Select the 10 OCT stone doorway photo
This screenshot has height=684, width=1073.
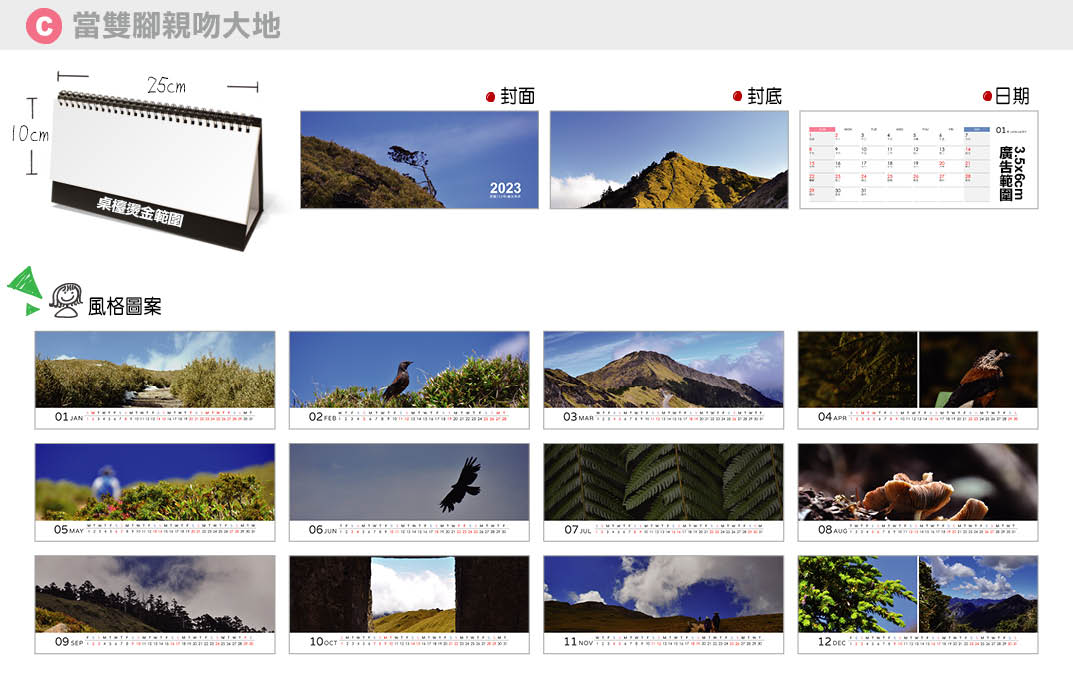point(409,594)
